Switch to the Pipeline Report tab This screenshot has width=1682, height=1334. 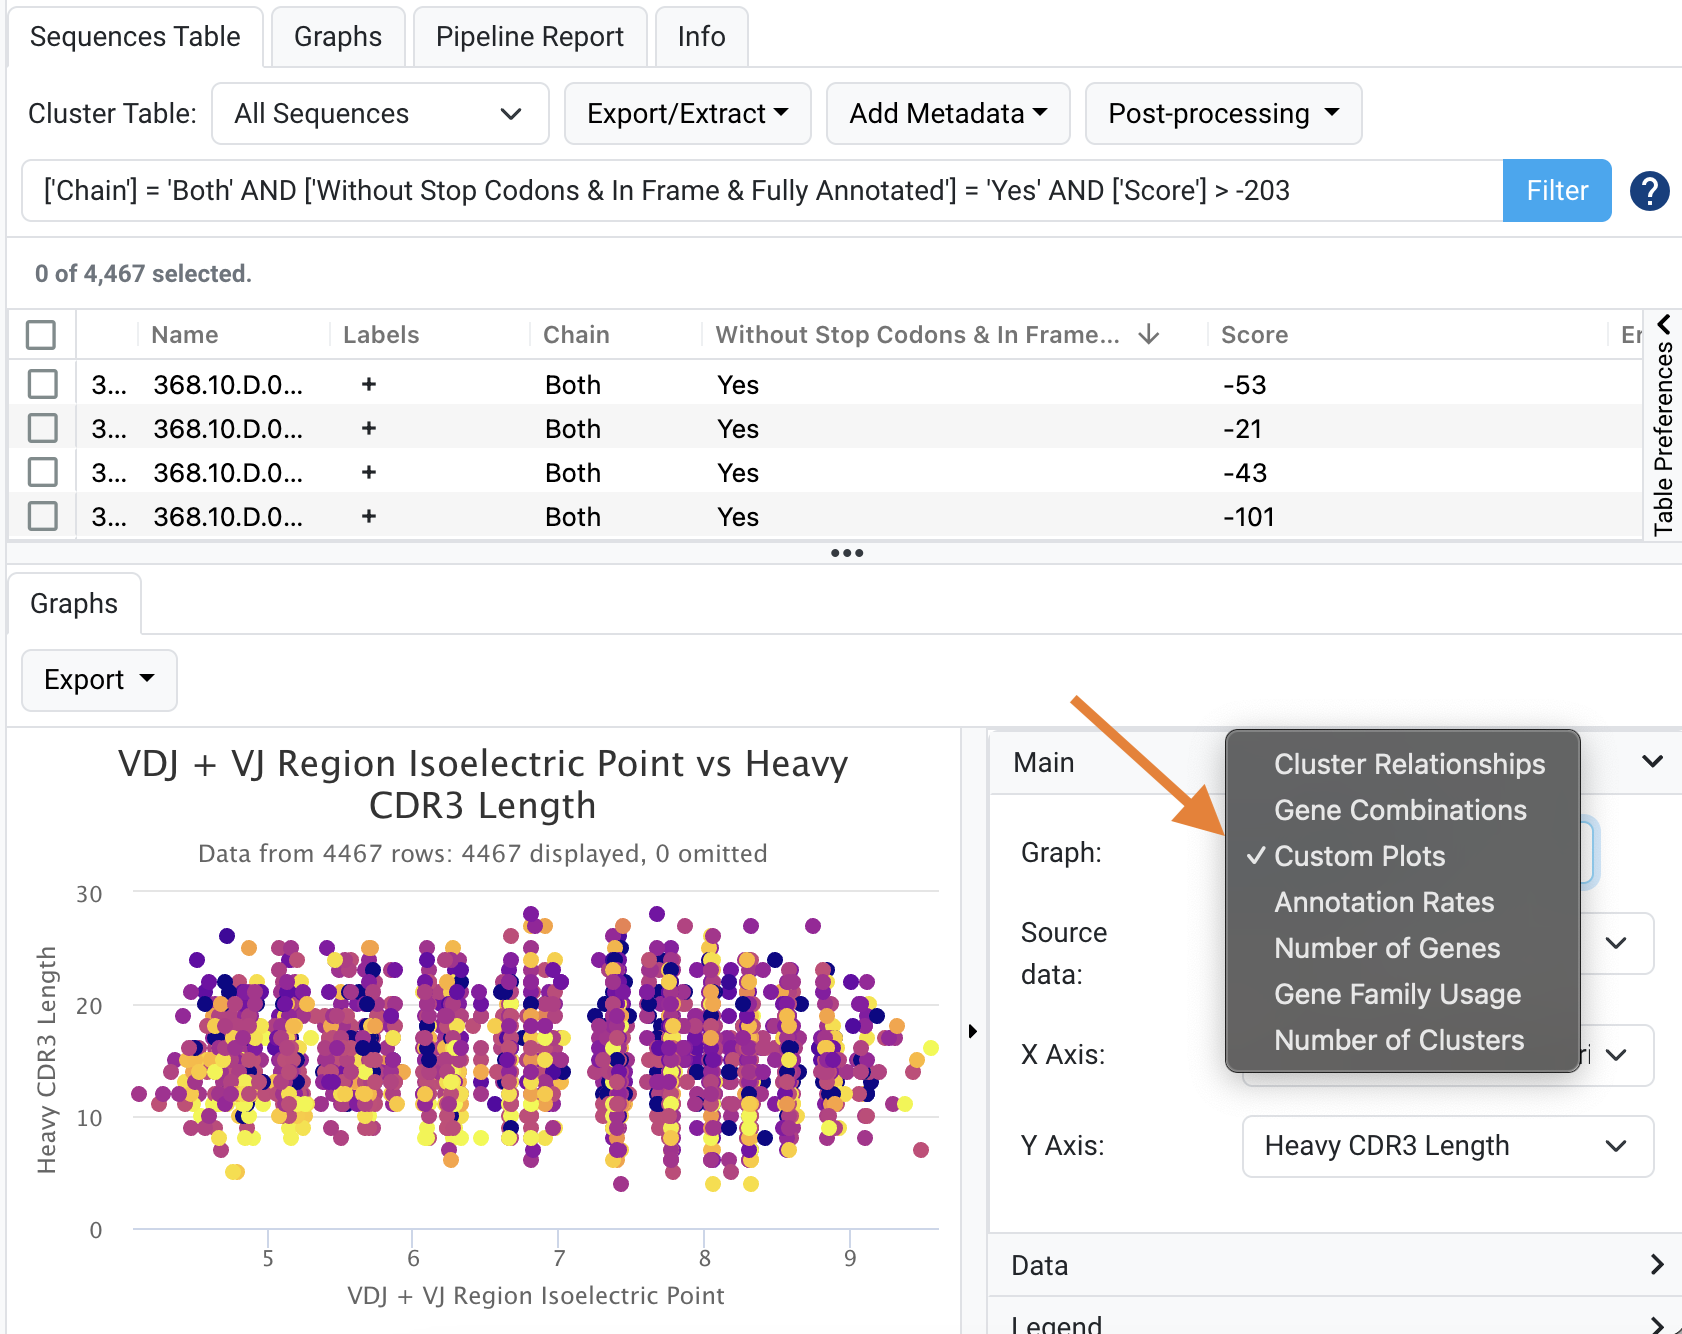point(529,37)
